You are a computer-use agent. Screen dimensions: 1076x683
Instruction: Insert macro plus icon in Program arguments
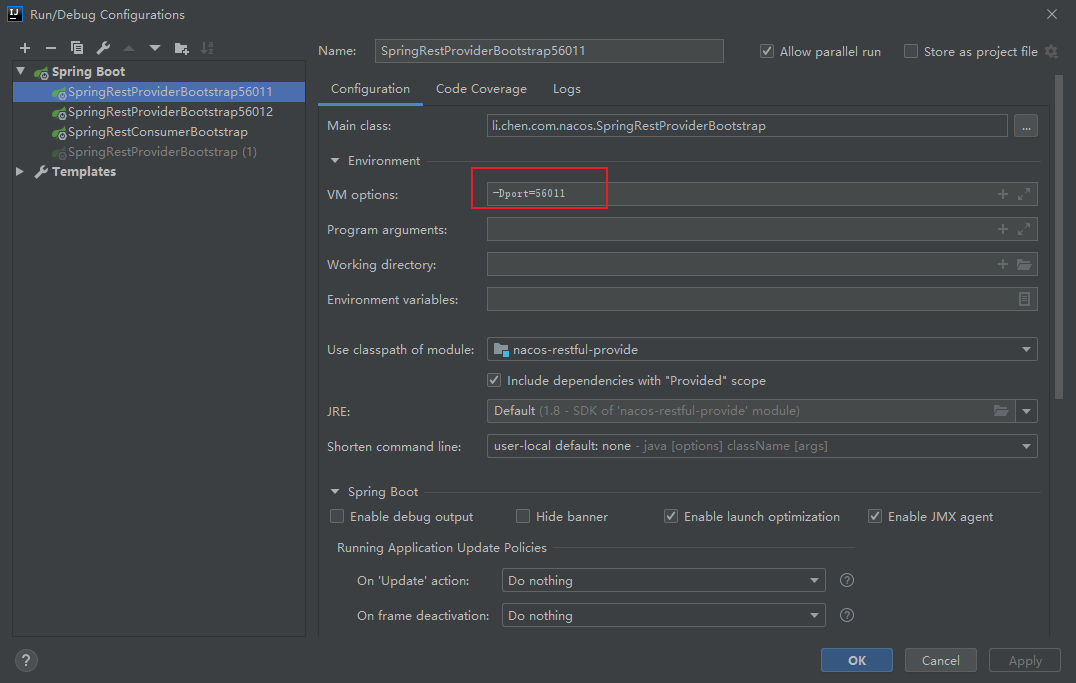1003,229
